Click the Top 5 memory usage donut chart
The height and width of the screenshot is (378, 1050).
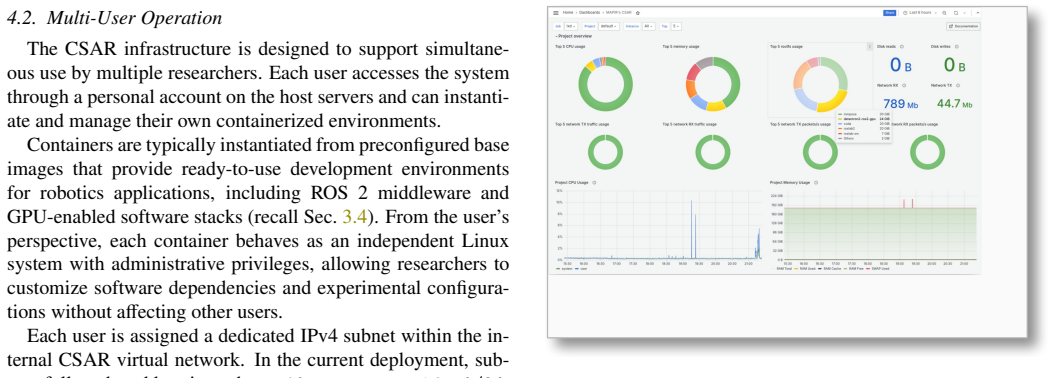point(712,84)
